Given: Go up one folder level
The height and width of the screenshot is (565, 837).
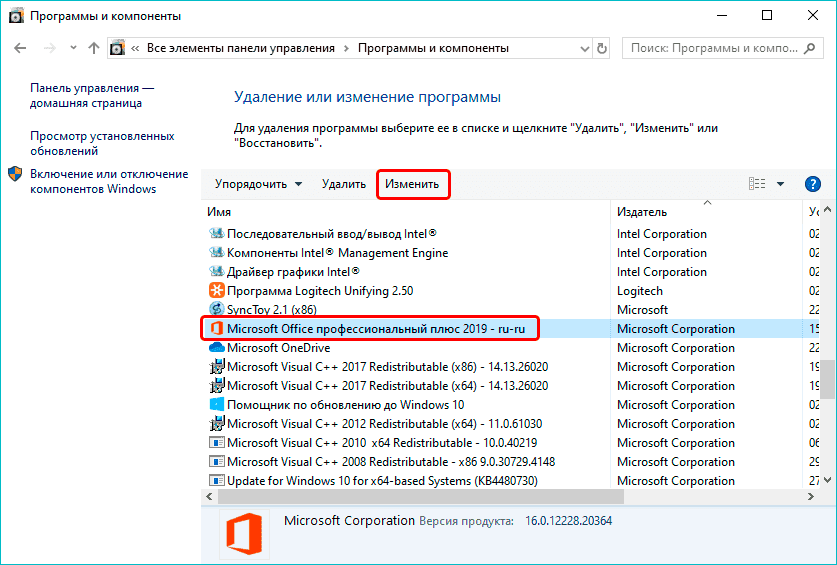Looking at the screenshot, I should 94,48.
